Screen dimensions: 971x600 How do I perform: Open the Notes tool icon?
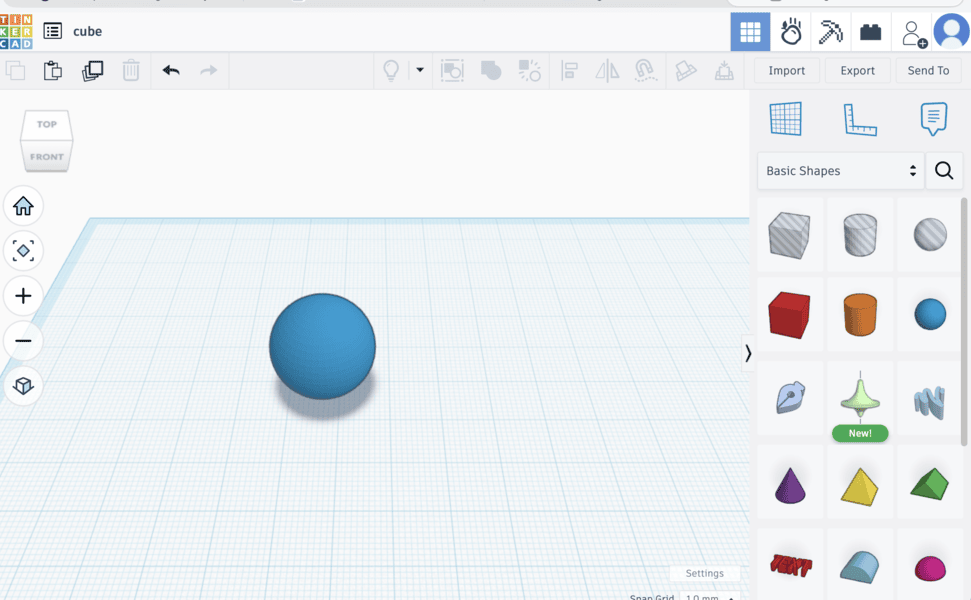(x=933, y=119)
